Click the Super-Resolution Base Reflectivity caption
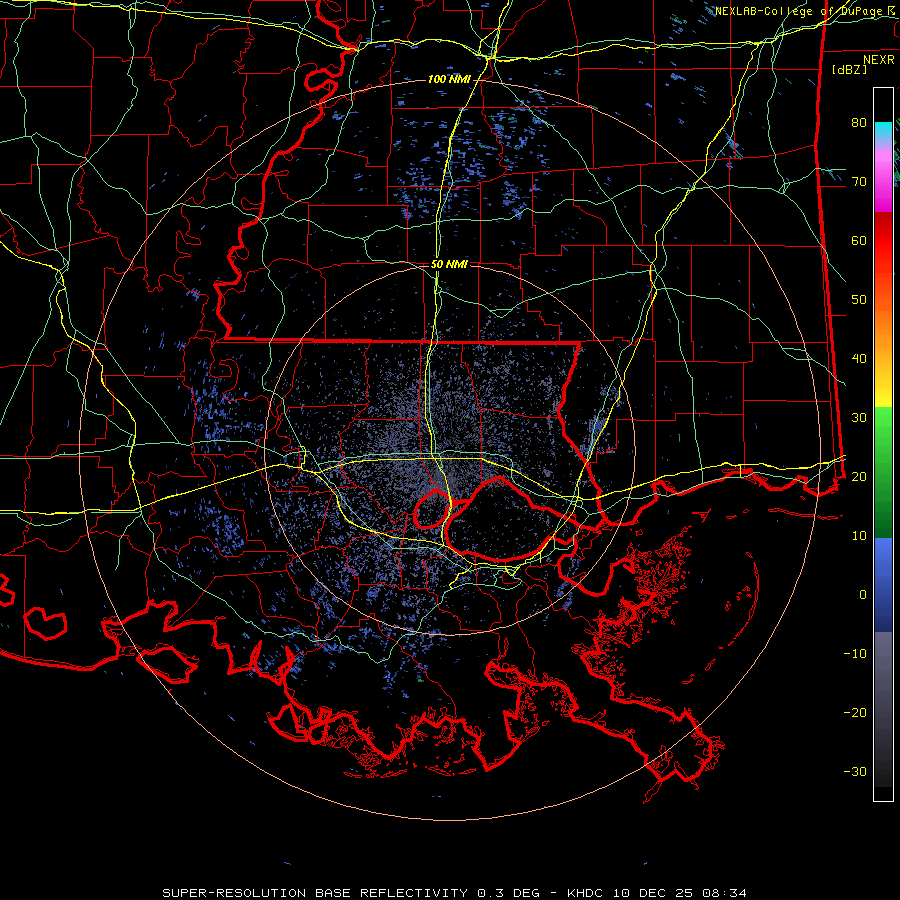 coord(315,893)
